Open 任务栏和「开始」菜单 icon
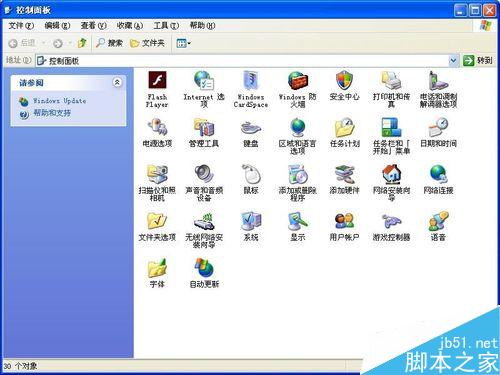 (x=391, y=127)
